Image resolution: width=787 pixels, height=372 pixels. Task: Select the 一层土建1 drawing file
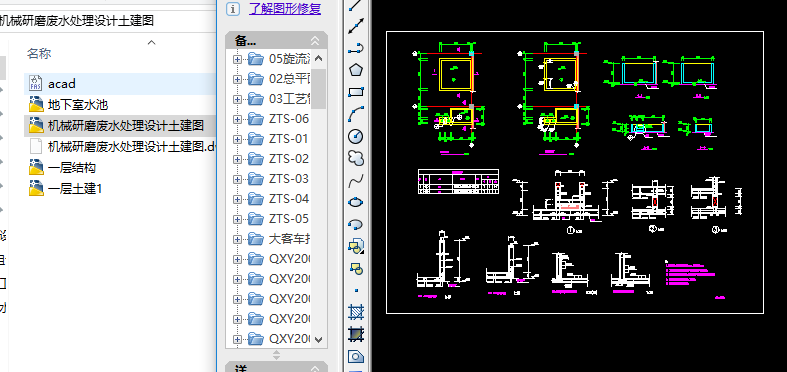tap(74, 189)
